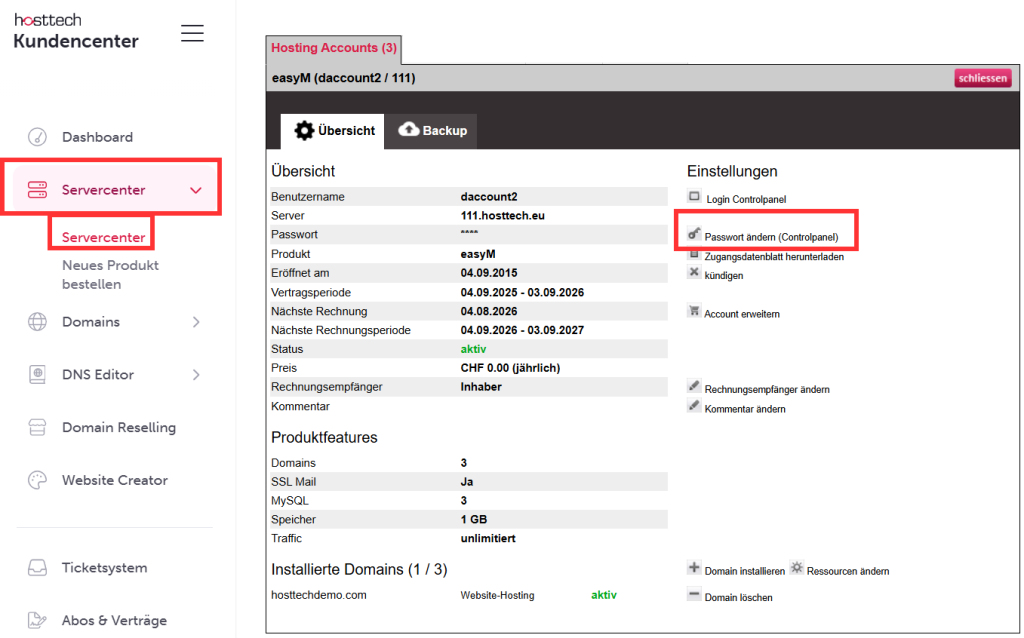Viewport: 1024px width, 638px height.
Task: Click the Ressourcen ändern gear icon
Action: tap(796, 568)
